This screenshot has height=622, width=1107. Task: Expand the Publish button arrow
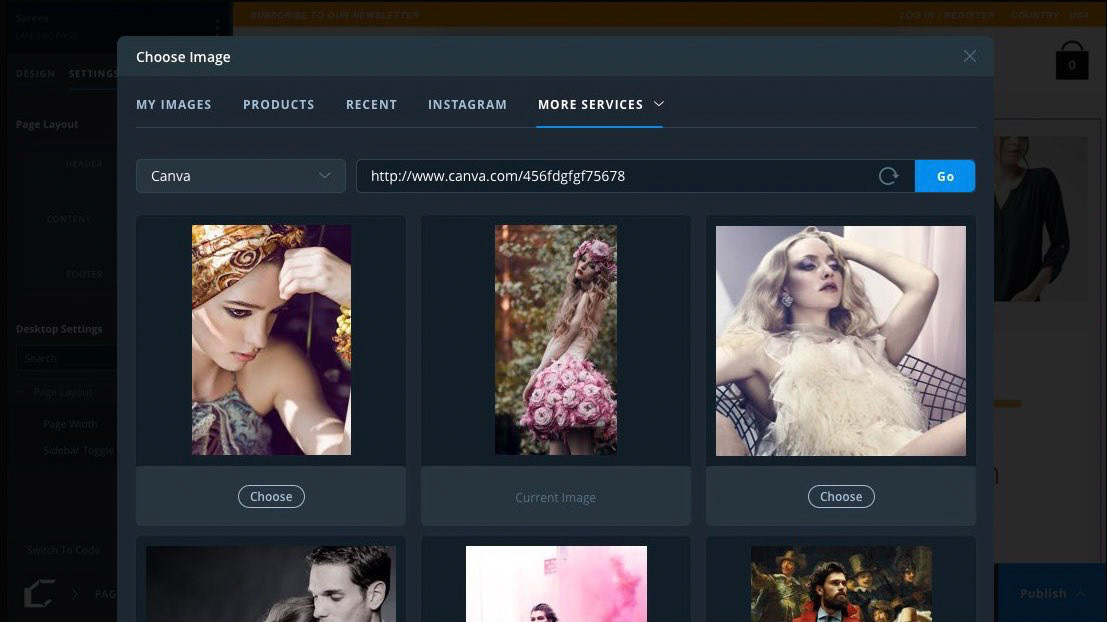click(1081, 593)
